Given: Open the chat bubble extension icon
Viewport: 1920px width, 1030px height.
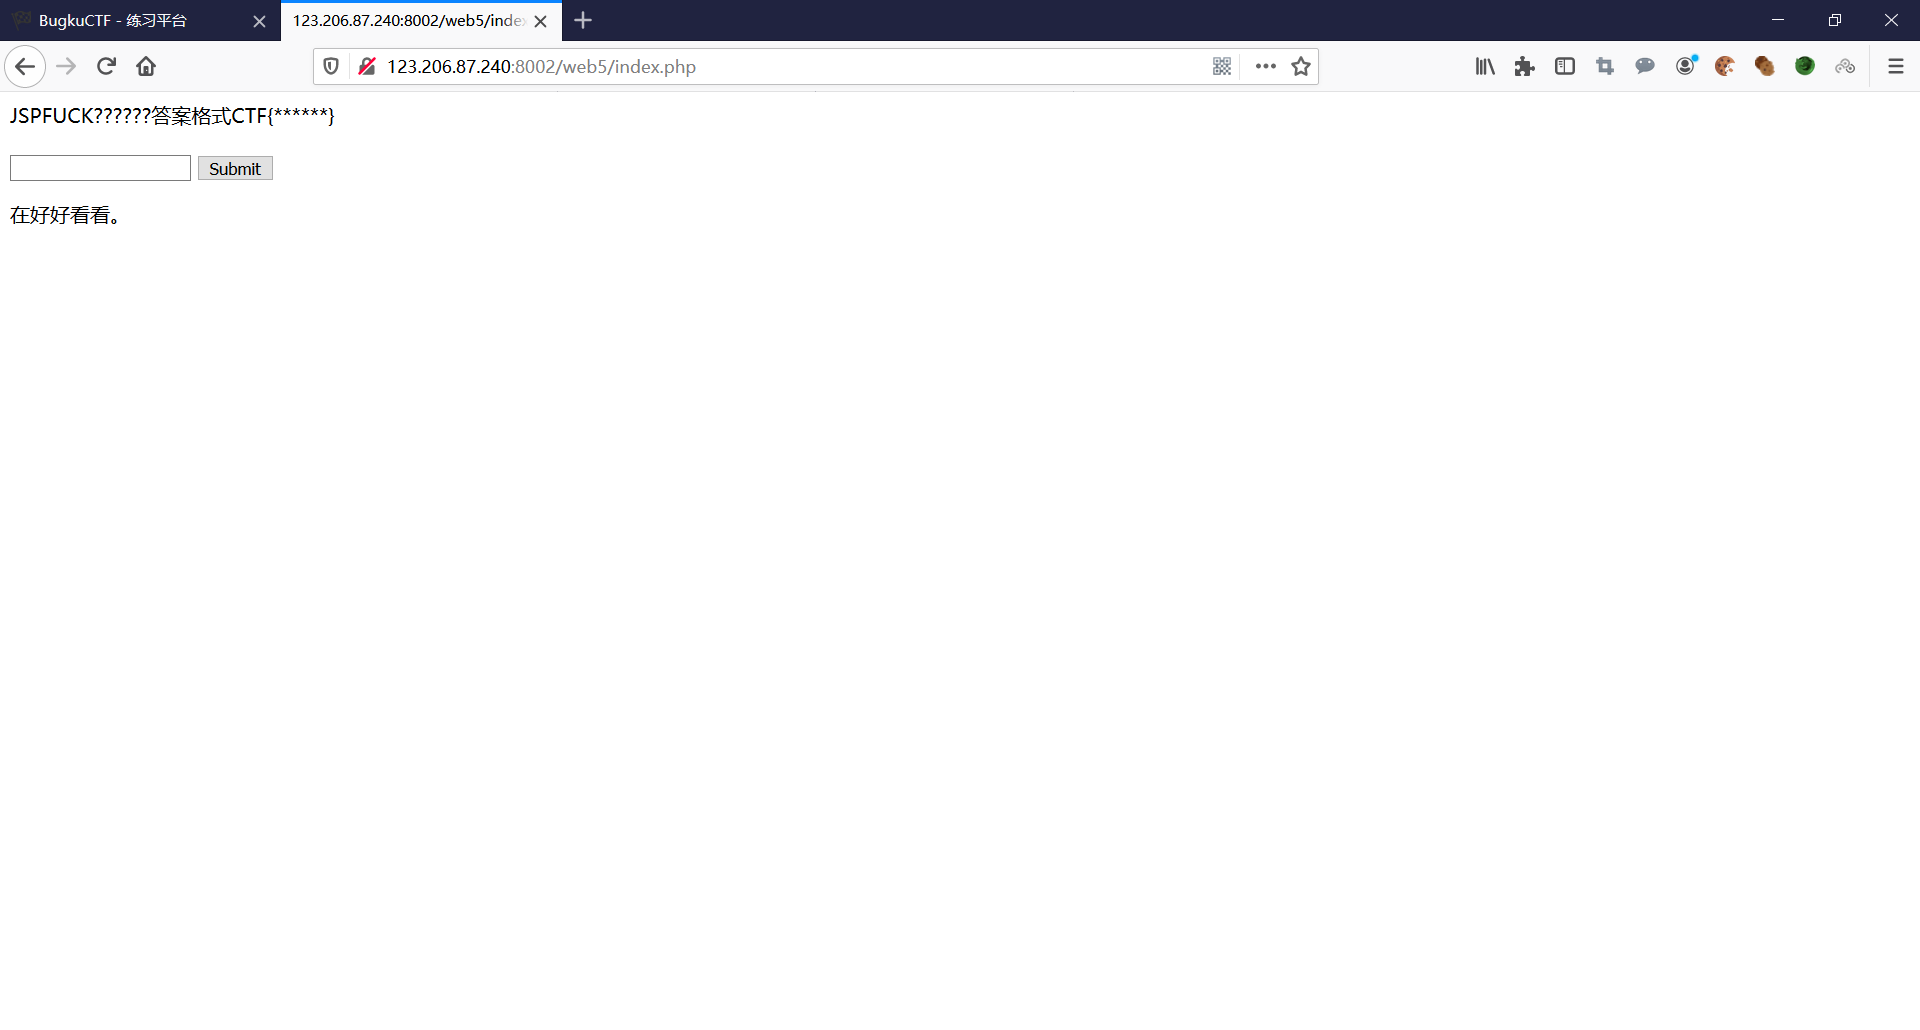Looking at the screenshot, I should click(1645, 67).
